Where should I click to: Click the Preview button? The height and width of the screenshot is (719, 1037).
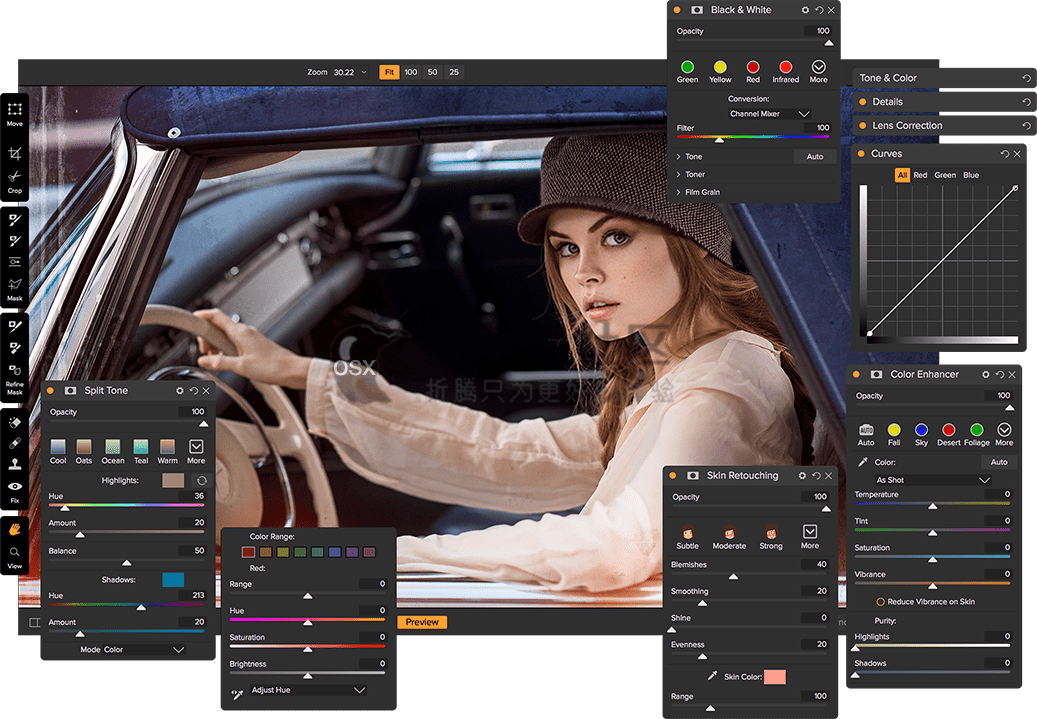[422, 622]
